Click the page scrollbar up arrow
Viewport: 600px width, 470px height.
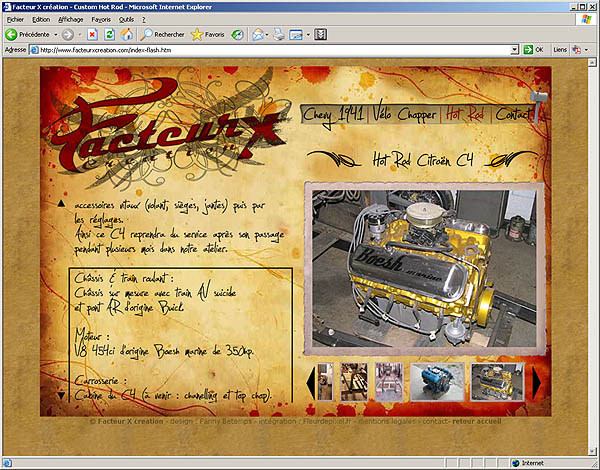pyautogui.click(x=592, y=62)
